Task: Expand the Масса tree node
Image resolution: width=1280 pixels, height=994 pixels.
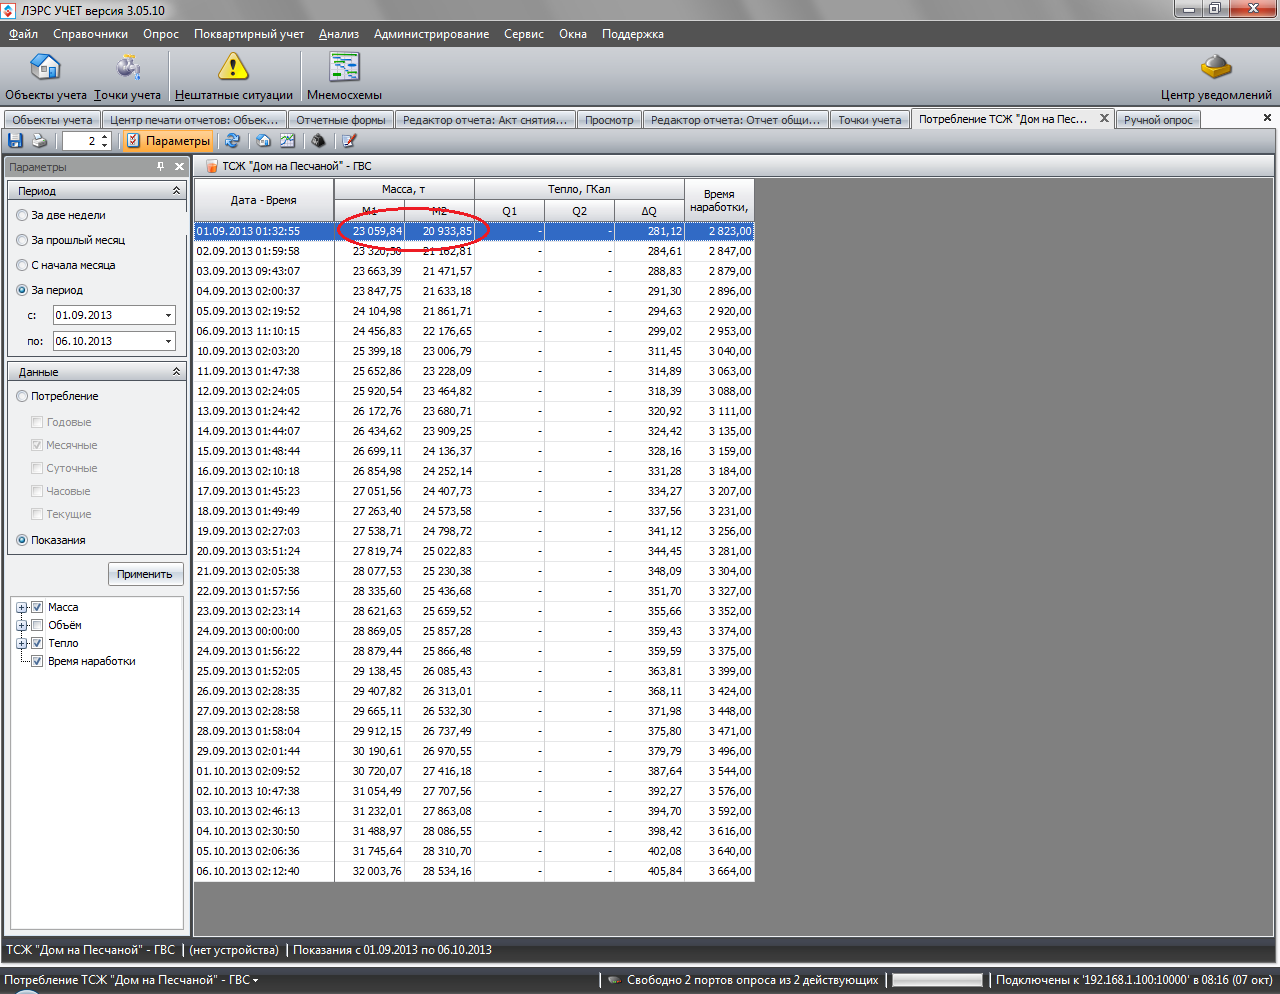Action: 22,607
